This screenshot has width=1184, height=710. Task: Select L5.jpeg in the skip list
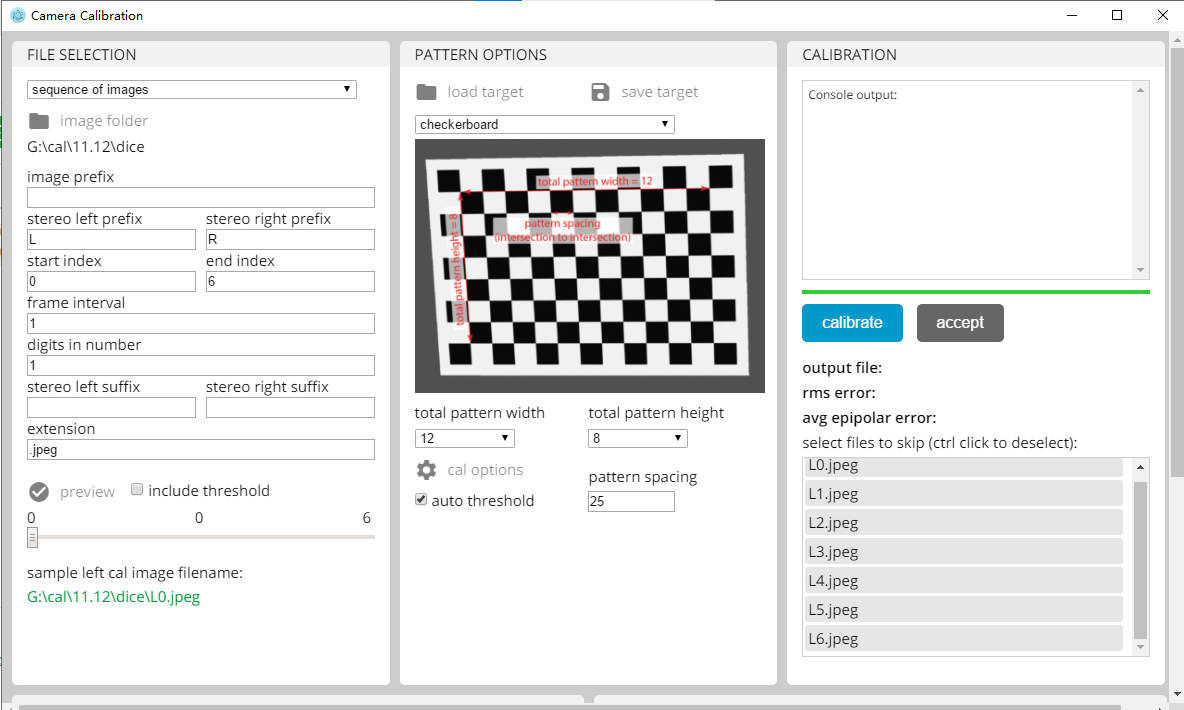964,609
